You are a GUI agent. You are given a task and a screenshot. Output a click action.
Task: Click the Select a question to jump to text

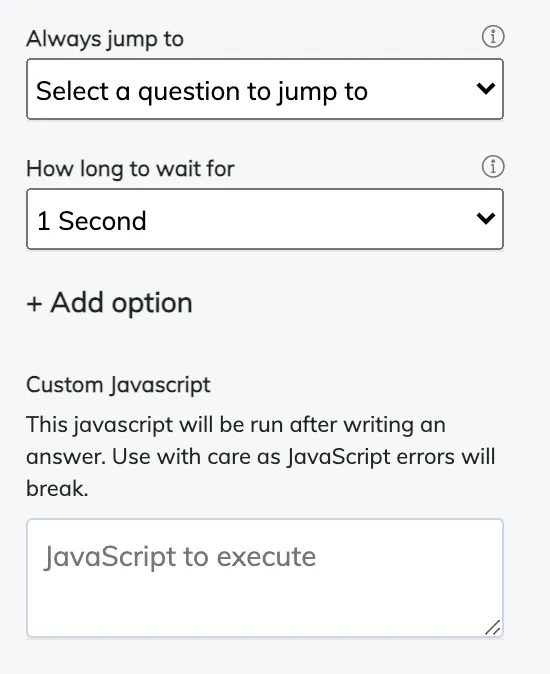(x=202, y=91)
